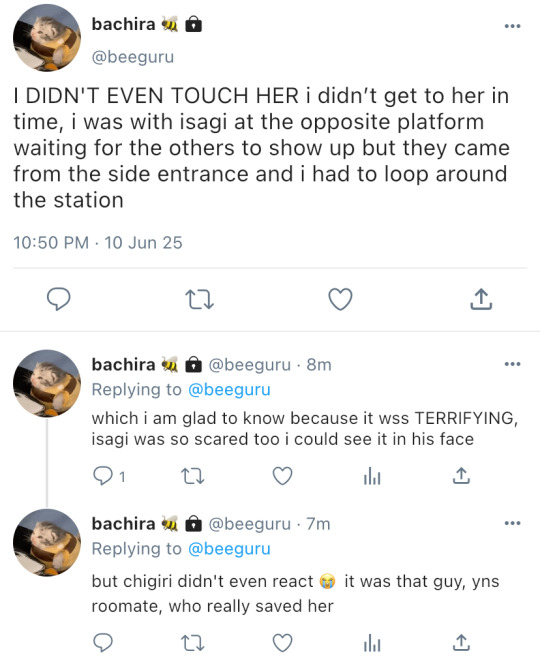Viewport: 540px width, 664px height.
Task: Share the main tweet
Action: pos(481,299)
